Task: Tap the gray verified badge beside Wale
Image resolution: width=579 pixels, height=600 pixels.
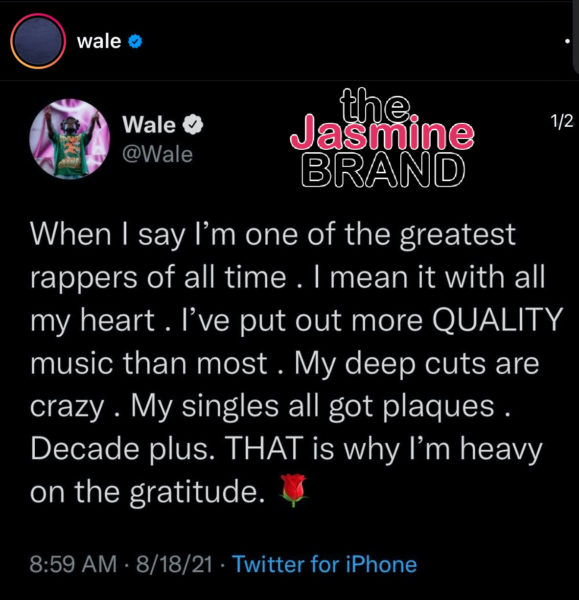Action: click(x=192, y=124)
